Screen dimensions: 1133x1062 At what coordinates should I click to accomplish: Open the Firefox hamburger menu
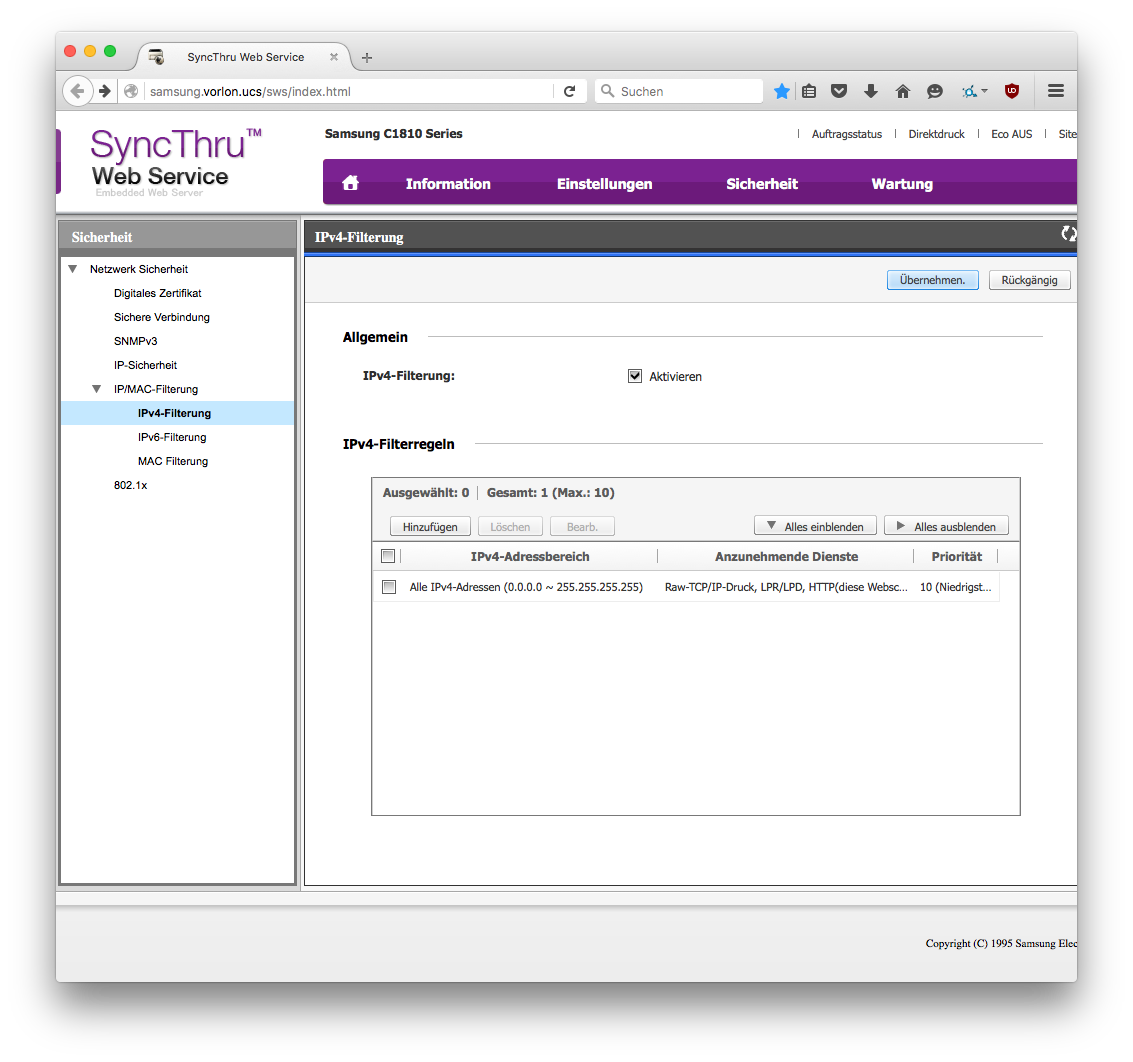[x=1056, y=91]
